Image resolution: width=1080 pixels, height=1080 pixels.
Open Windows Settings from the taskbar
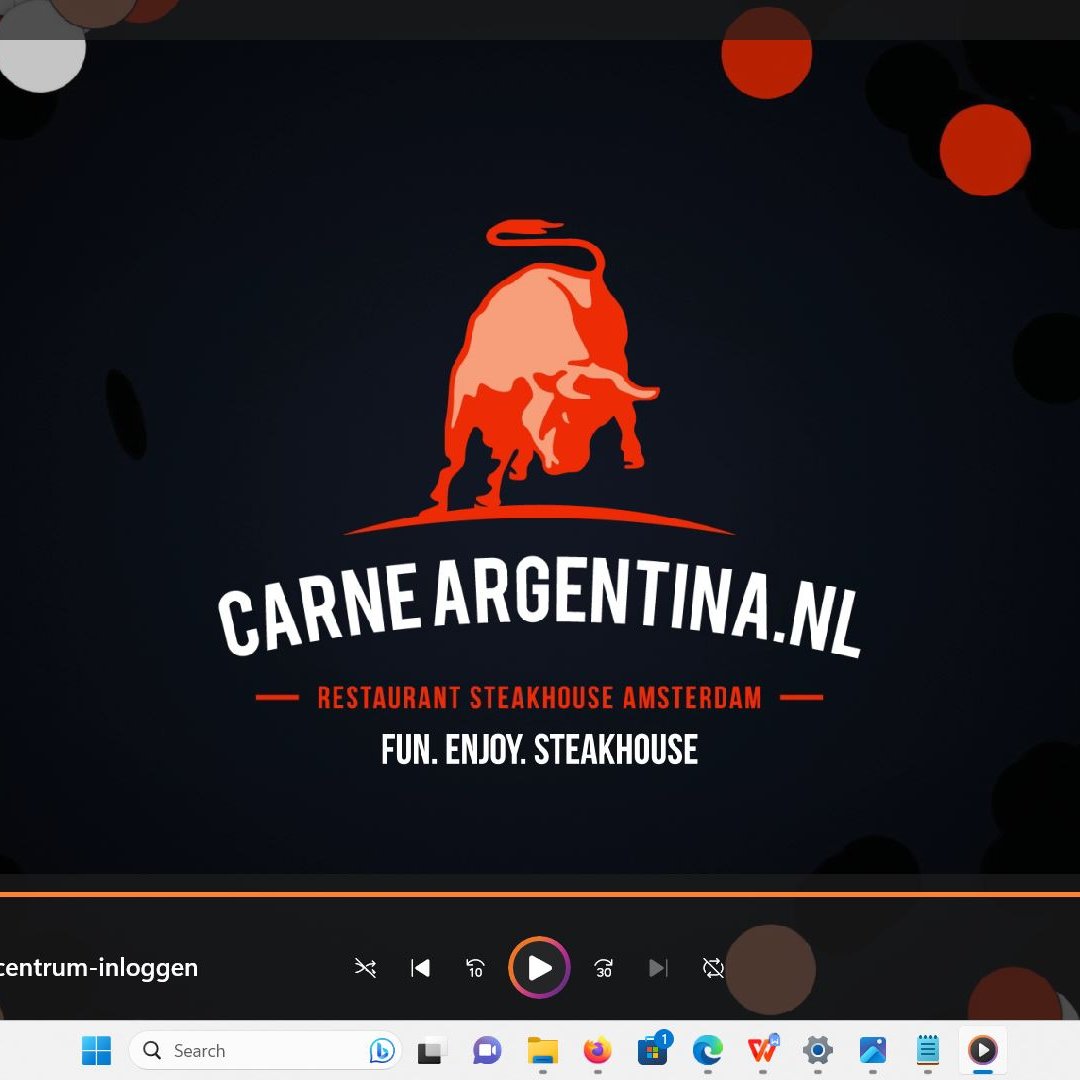click(817, 1050)
